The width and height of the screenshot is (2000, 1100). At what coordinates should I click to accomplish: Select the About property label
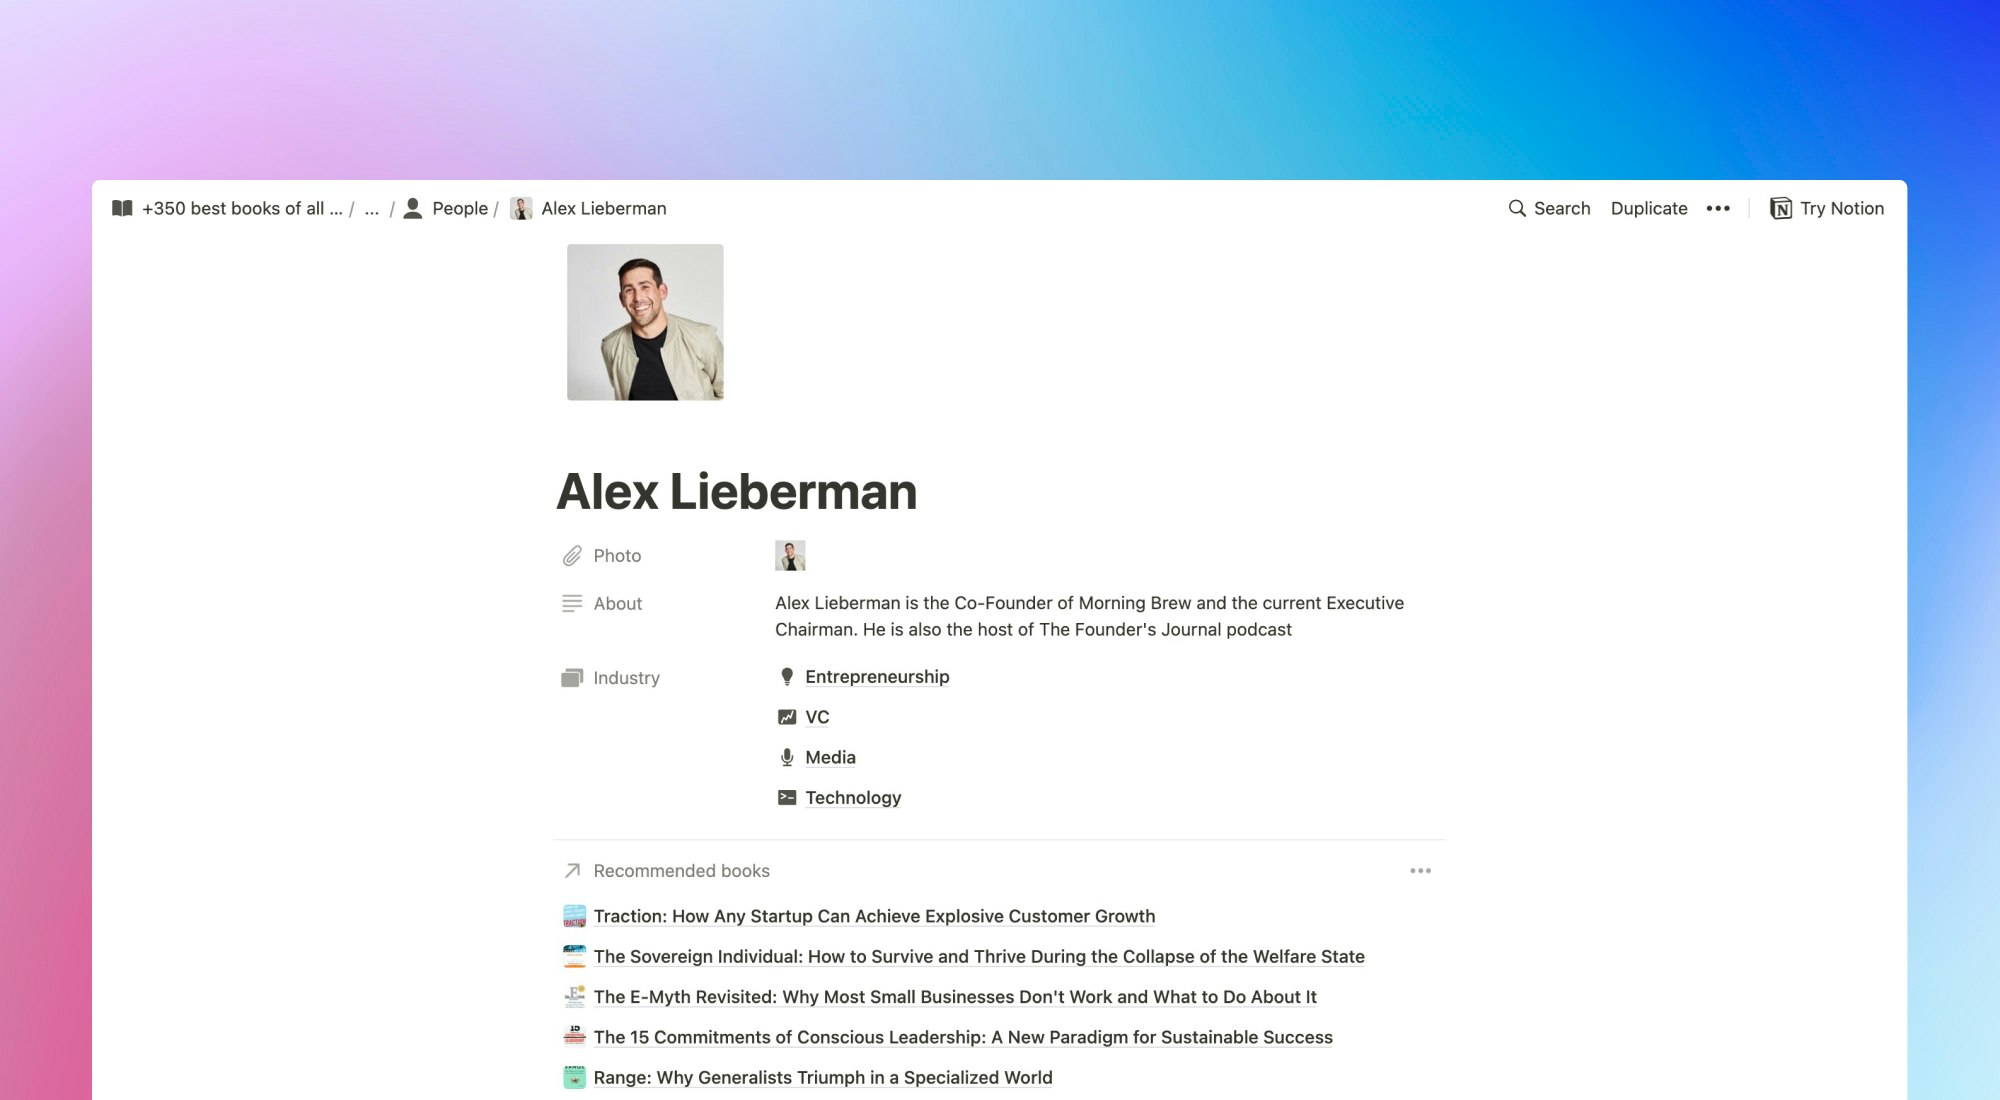(617, 603)
